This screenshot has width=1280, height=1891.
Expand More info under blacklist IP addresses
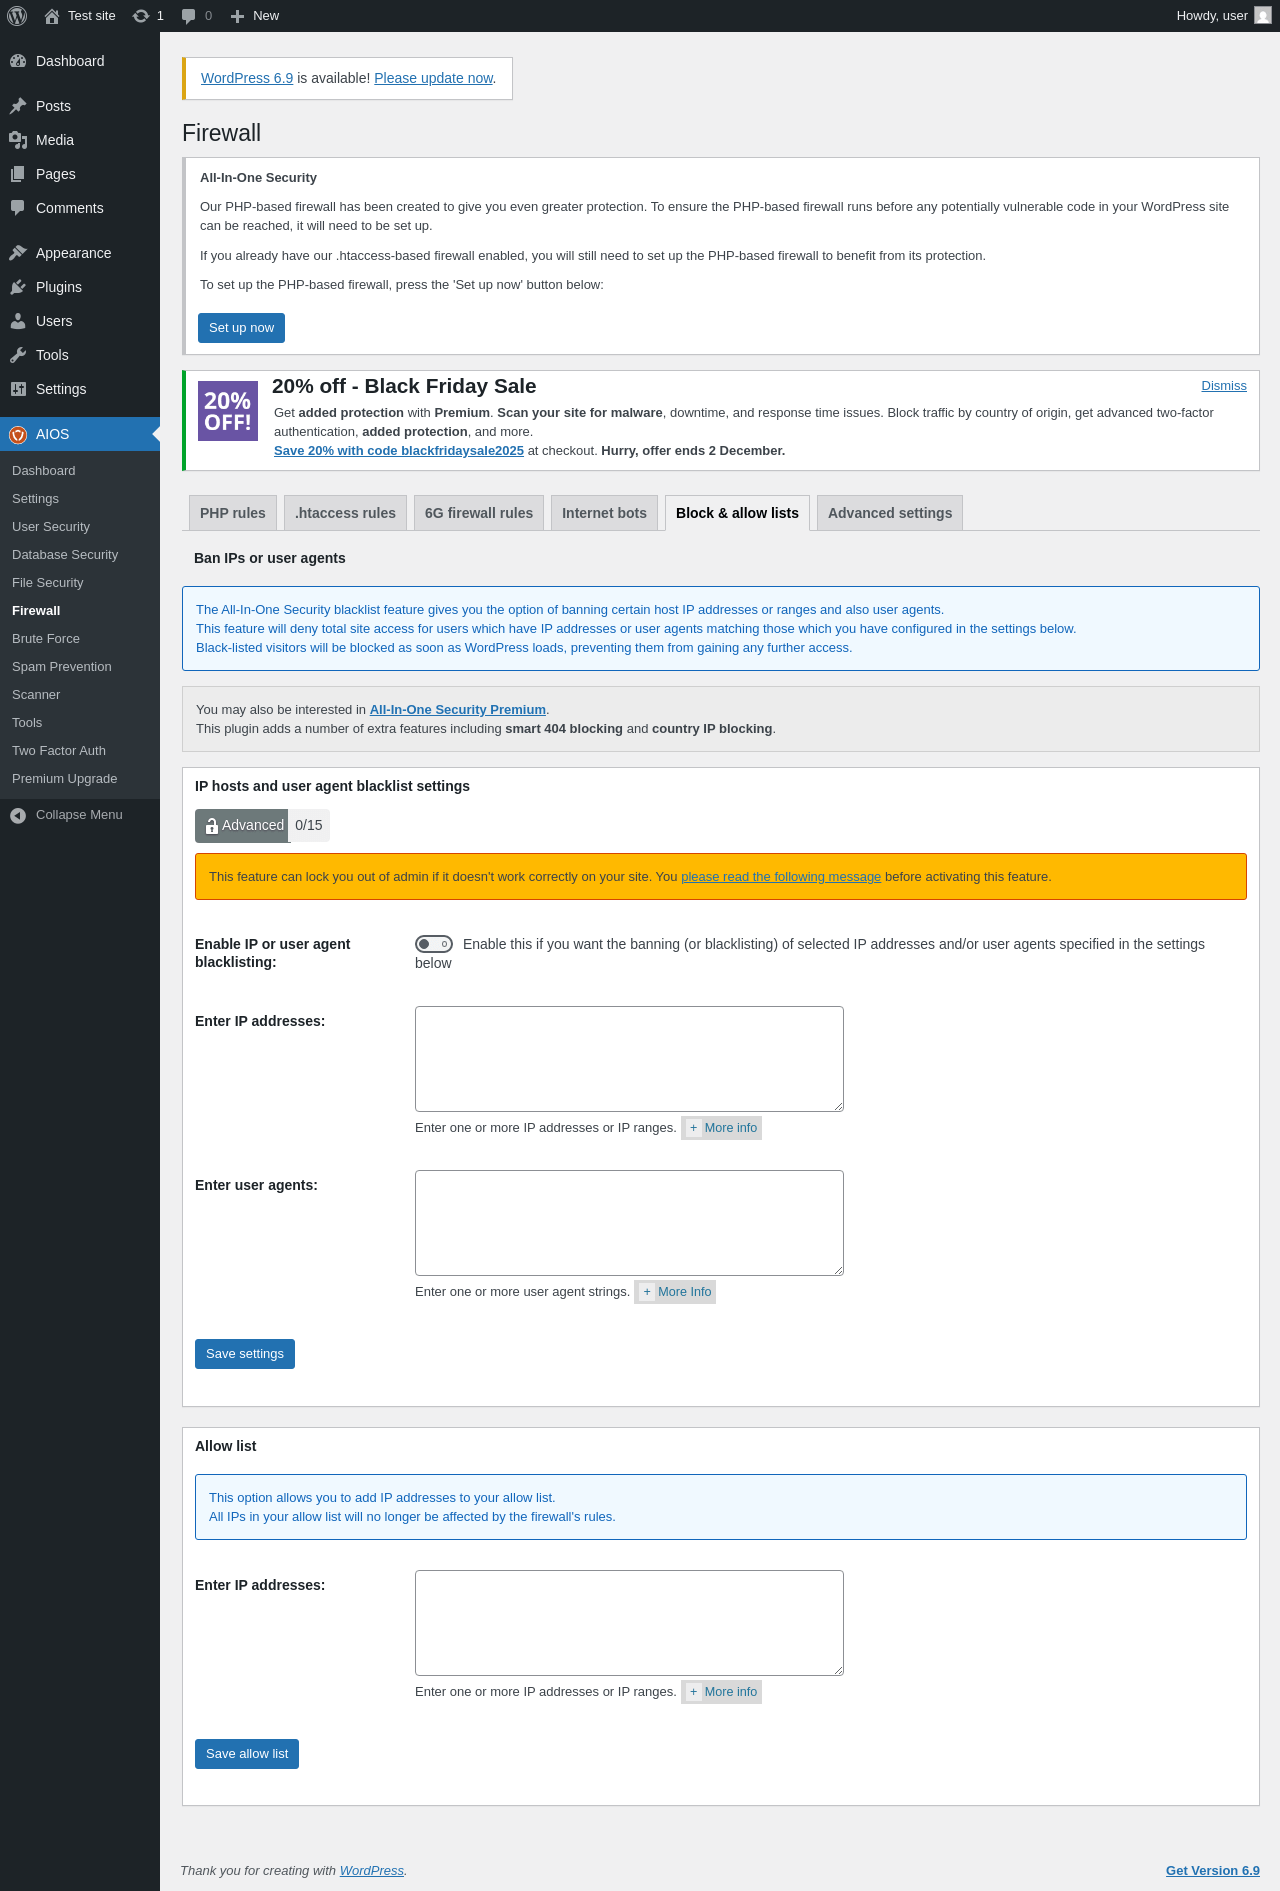click(x=721, y=1128)
